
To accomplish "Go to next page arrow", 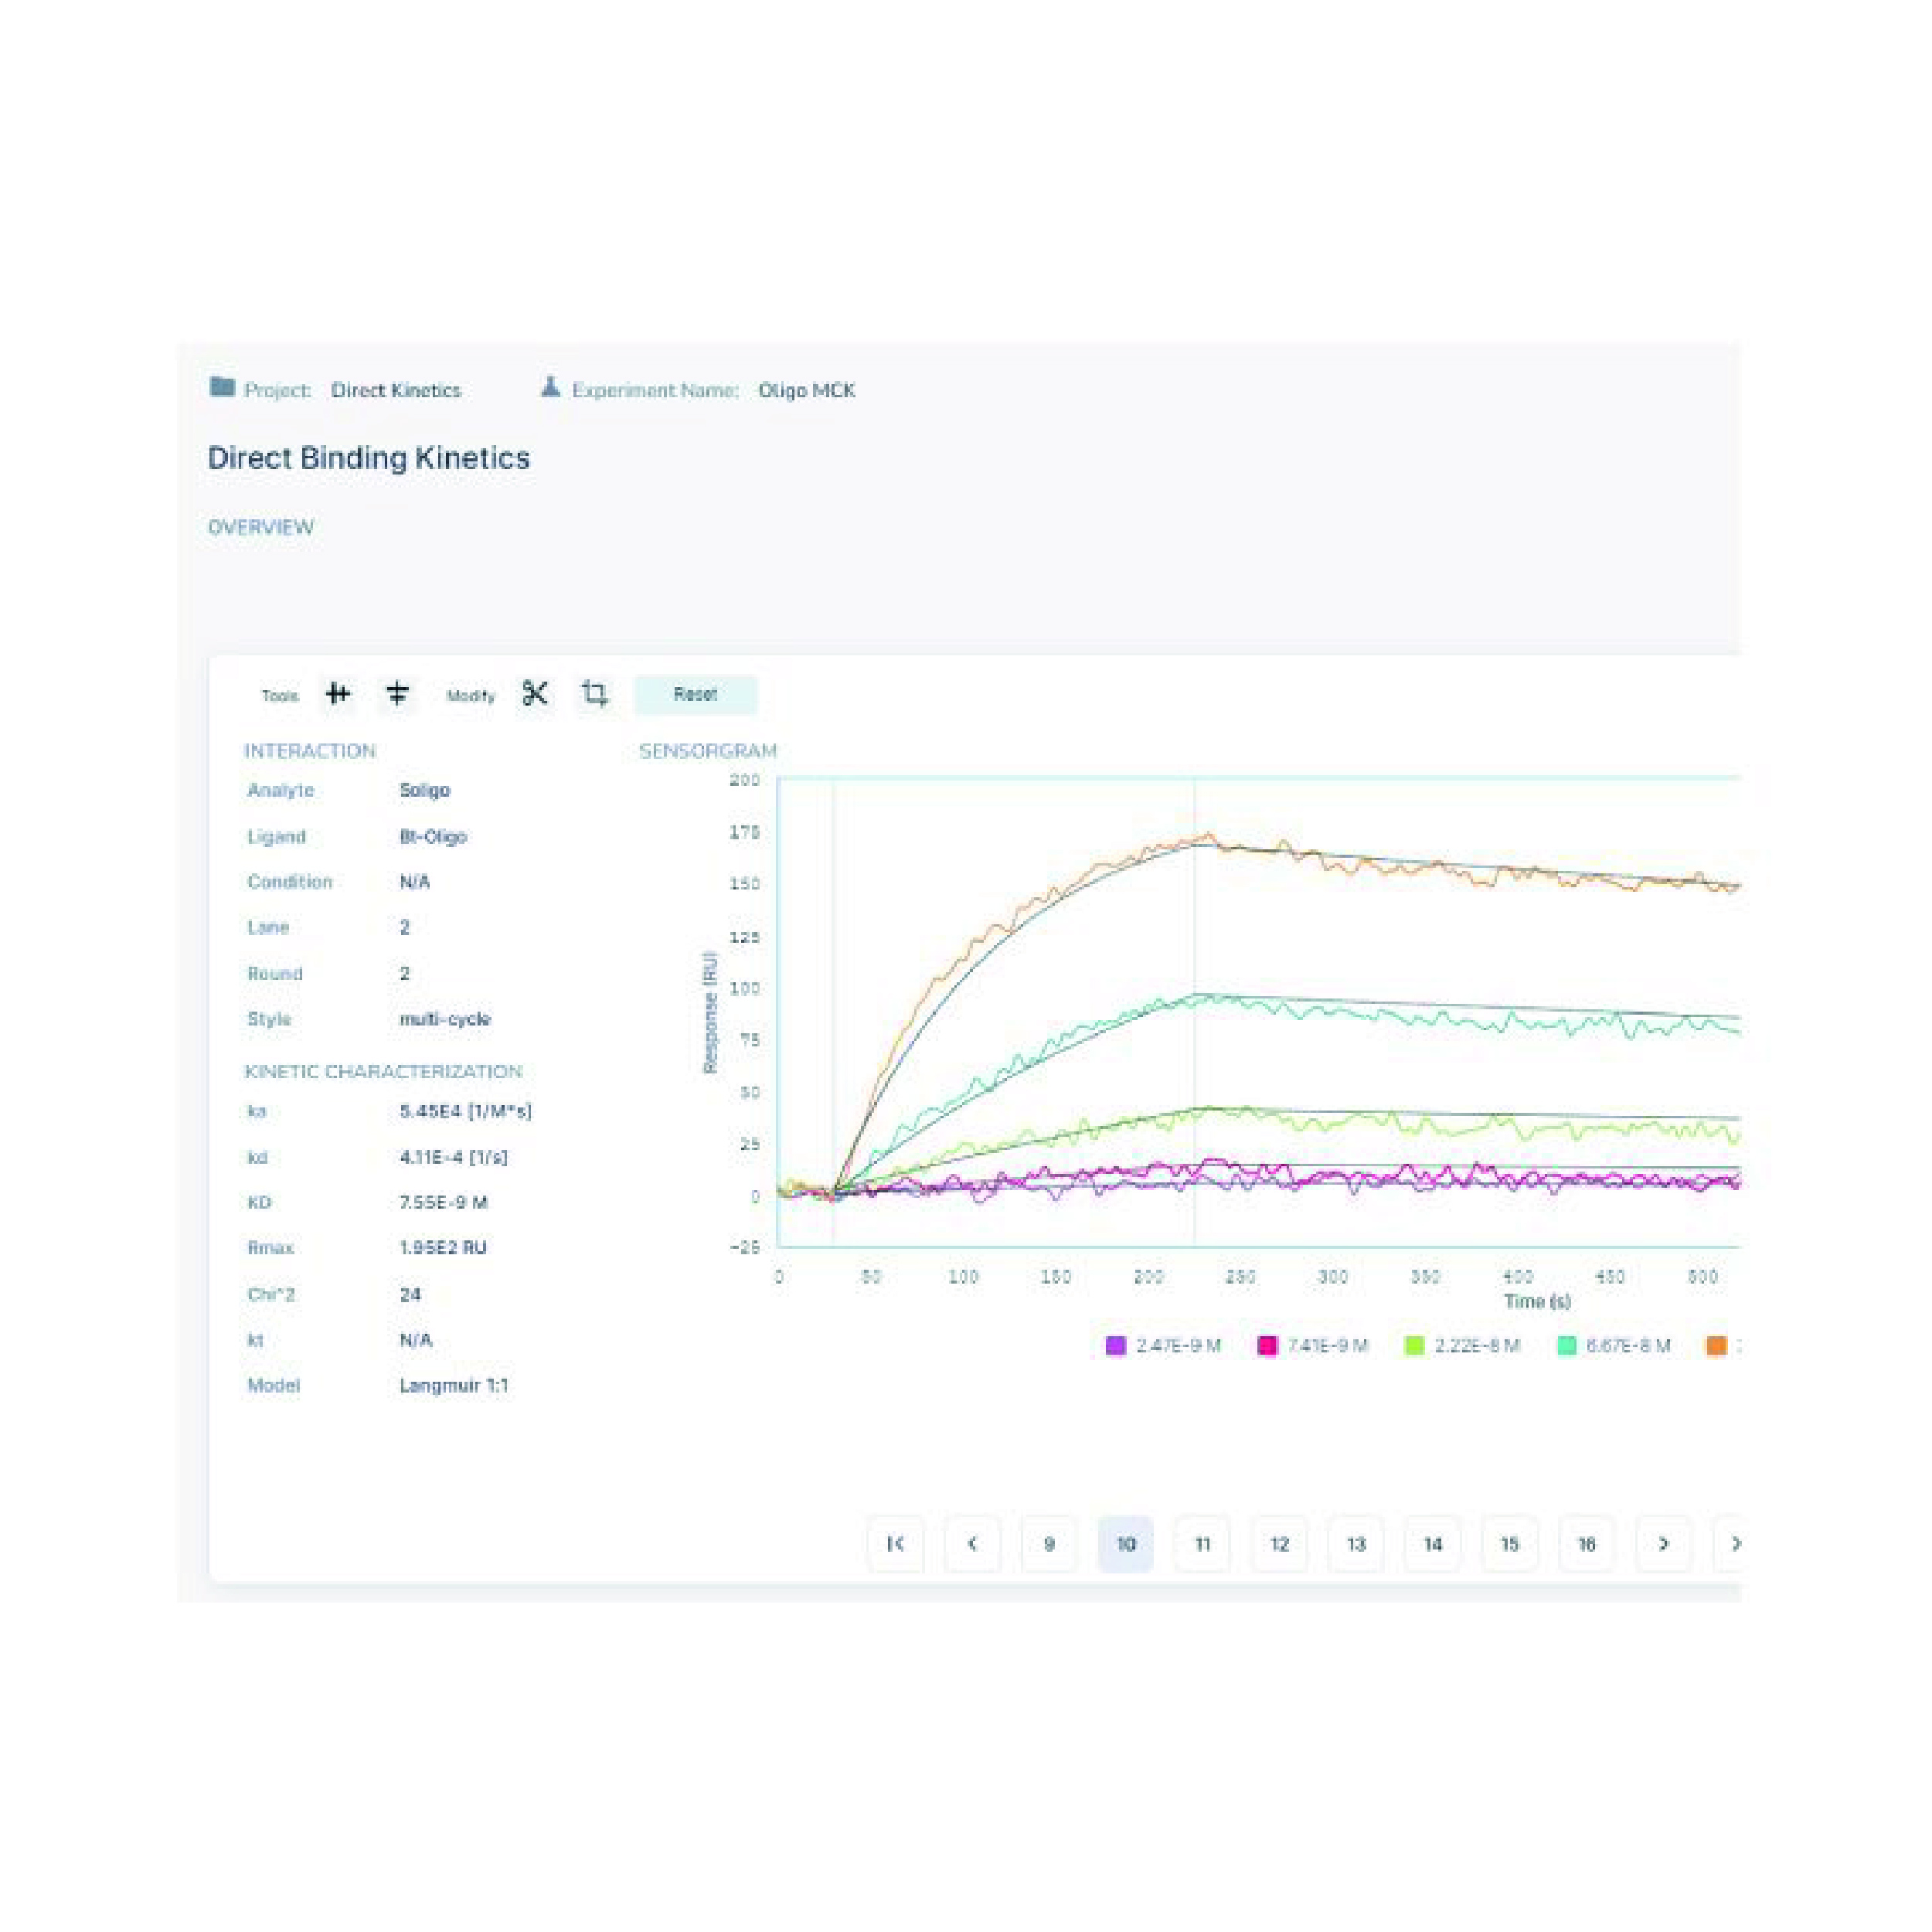I will [x=1663, y=1544].
